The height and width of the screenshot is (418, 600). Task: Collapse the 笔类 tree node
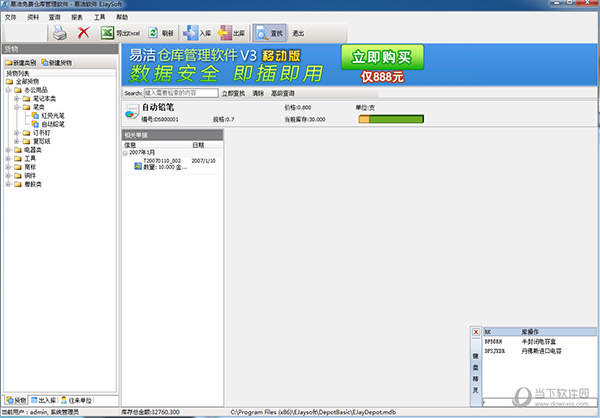click(x=16, y=107)
